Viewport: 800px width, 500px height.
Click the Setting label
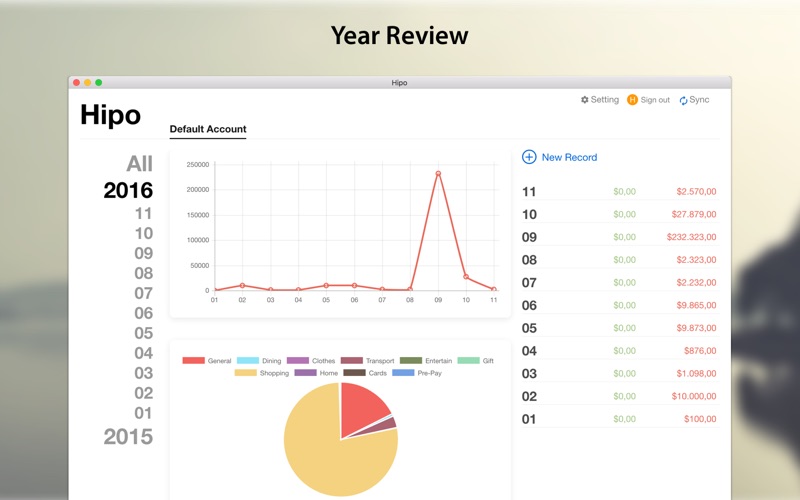click(605, 99)
